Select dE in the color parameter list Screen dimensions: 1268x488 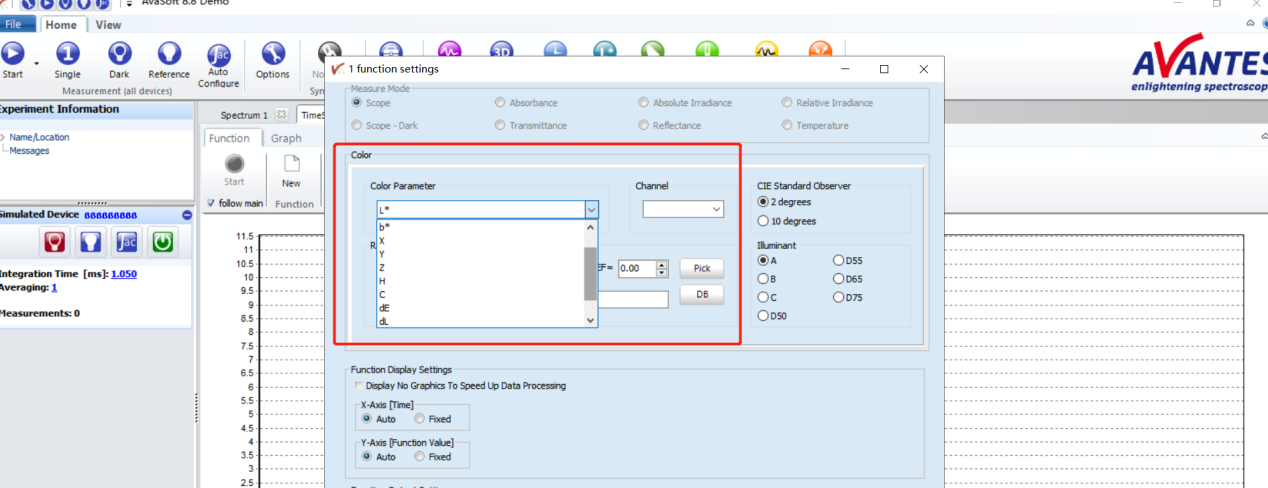tap(384, 308)
